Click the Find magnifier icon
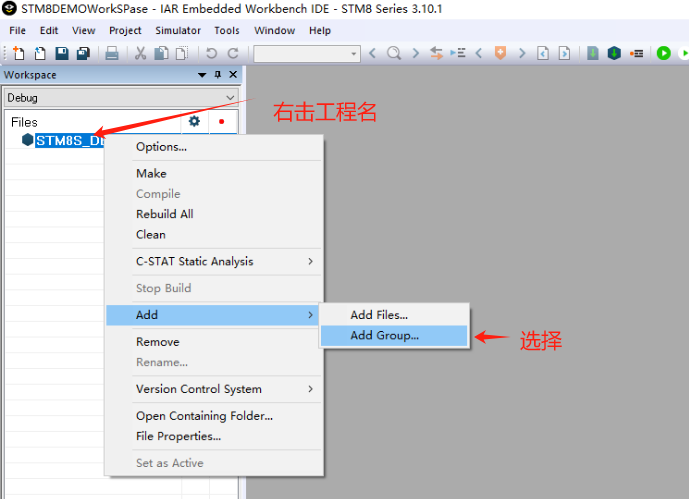Image resolution: width=689 pixels, height=499 pixels. (x=394, y=54)
